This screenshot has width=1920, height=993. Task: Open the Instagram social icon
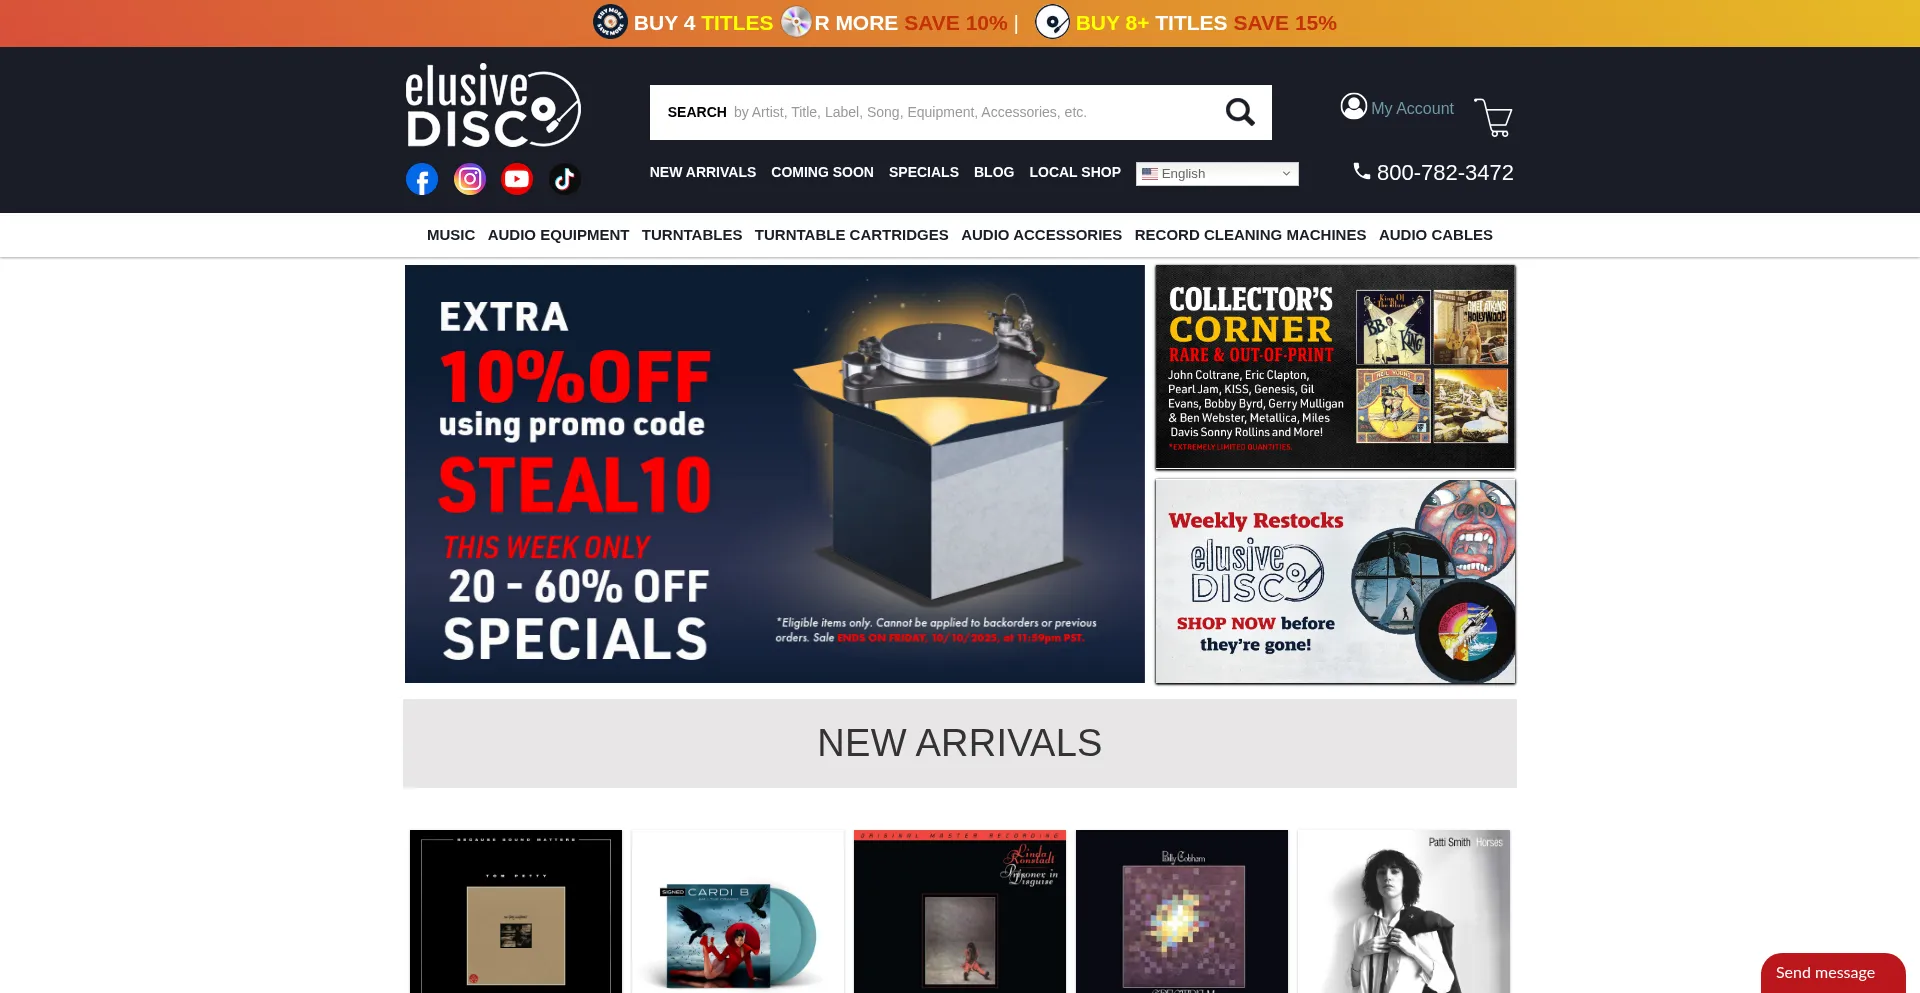click(x=470, y=179)
